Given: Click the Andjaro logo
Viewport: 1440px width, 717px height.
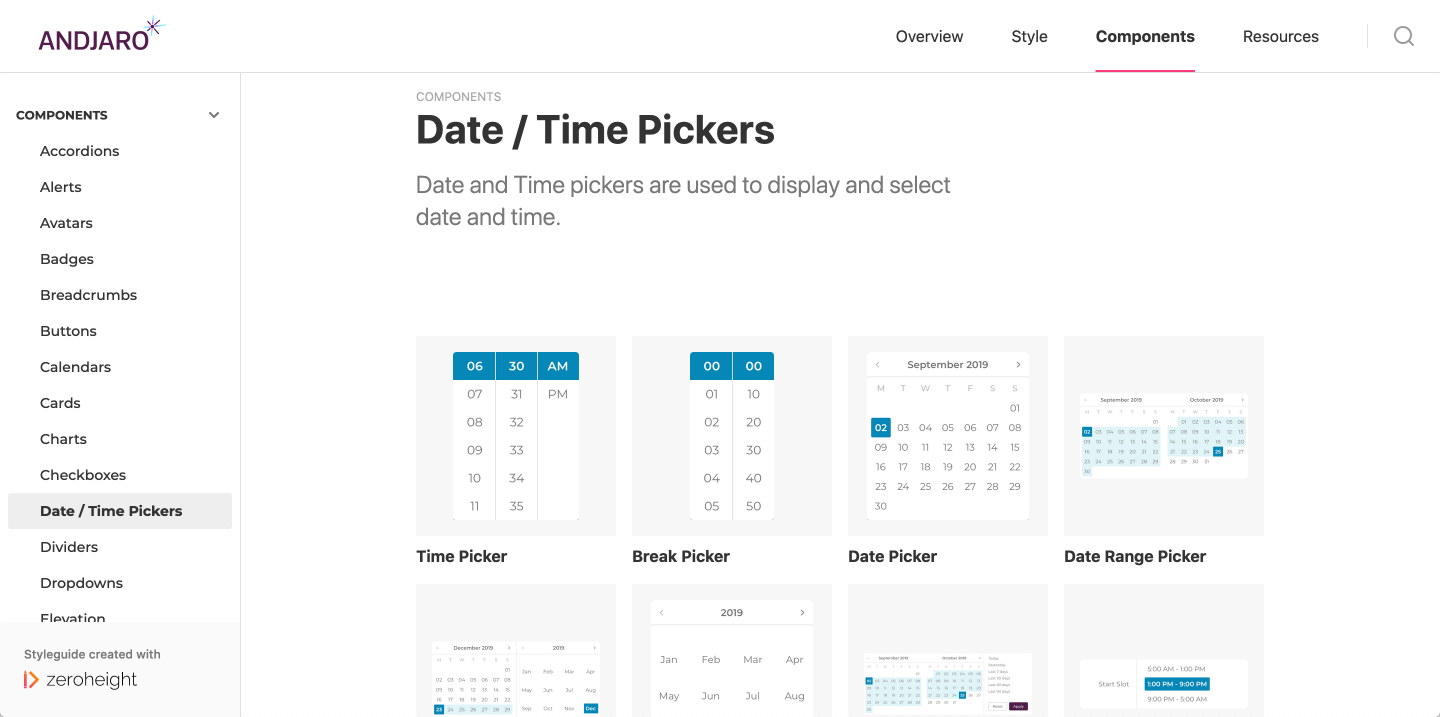Looking at the screenshot, I should pos(101,35).
